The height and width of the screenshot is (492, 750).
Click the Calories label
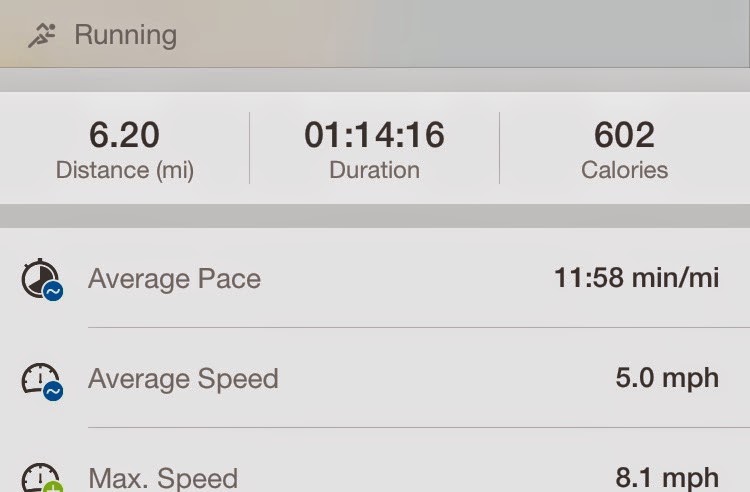click(x=624, y=170)
